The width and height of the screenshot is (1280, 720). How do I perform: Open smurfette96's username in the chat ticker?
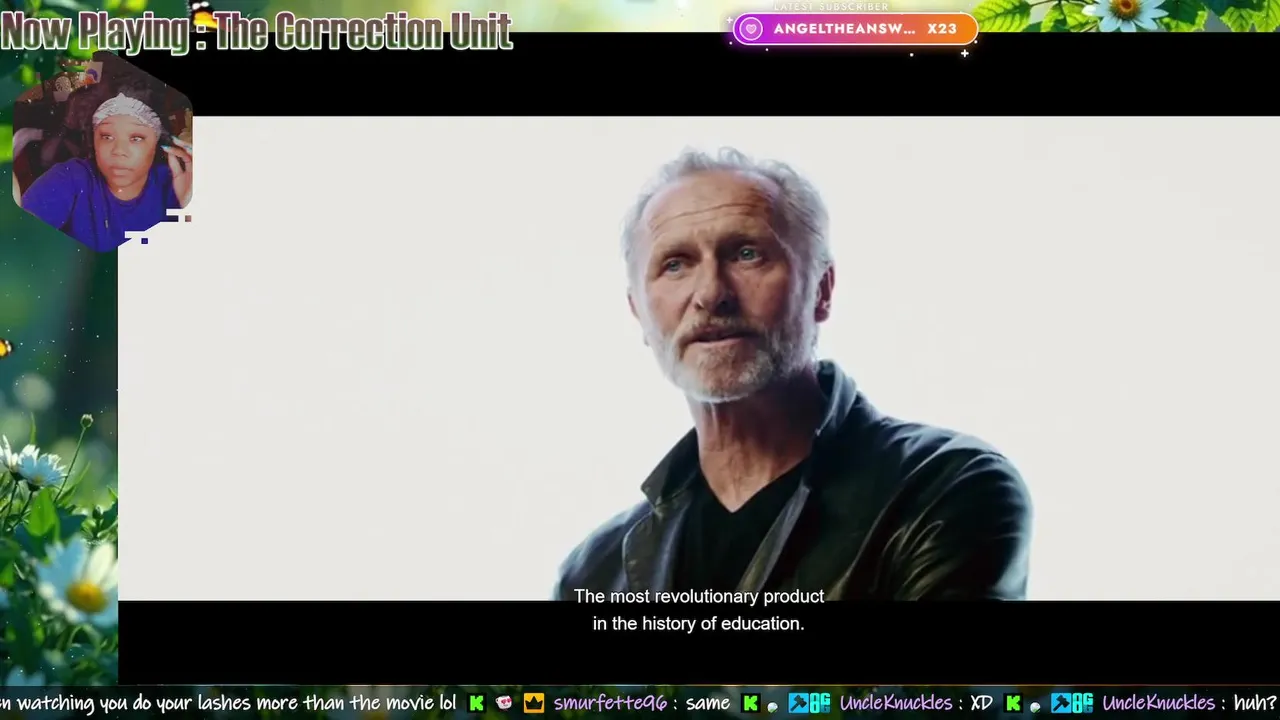pyautogui.click(x=610, y=703)
